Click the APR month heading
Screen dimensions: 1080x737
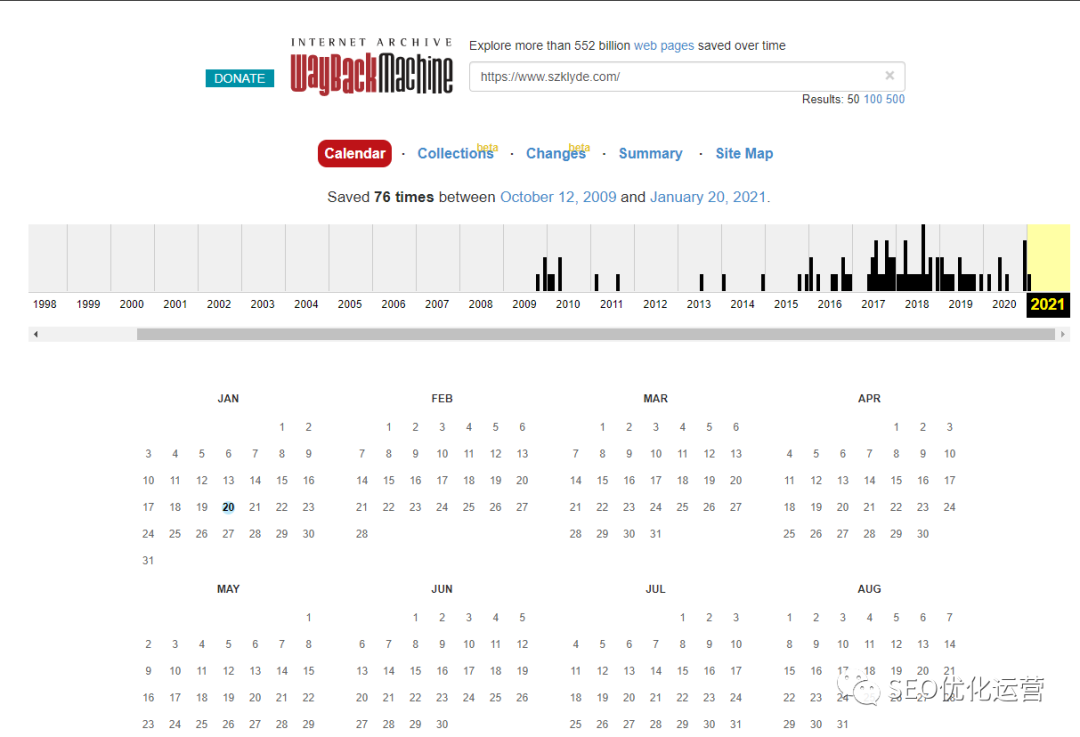tap(869, 399)
